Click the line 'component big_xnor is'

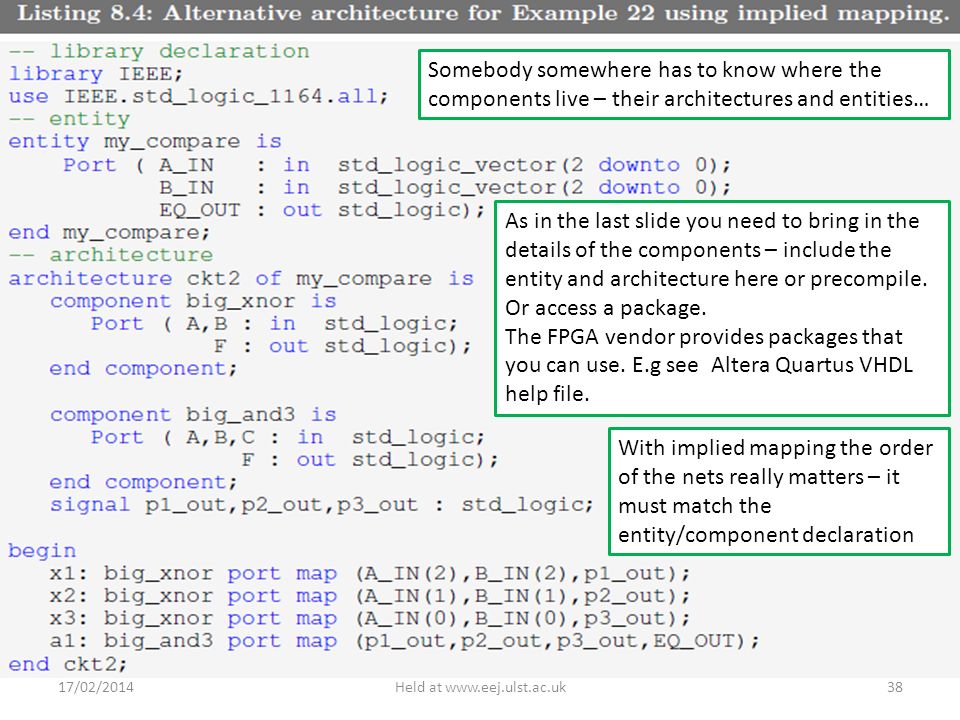click(x=193, y=302)
